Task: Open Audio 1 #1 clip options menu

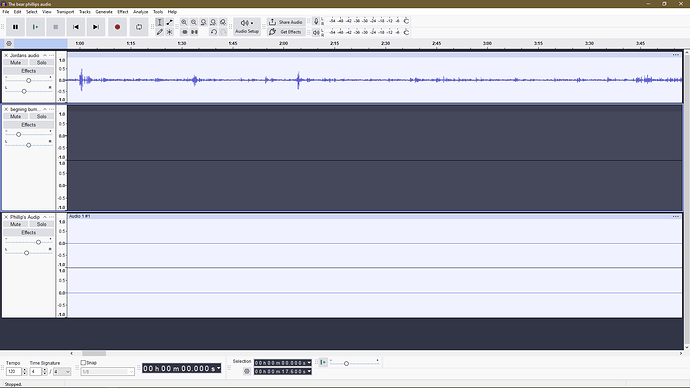Action: (x=676, y=216)
